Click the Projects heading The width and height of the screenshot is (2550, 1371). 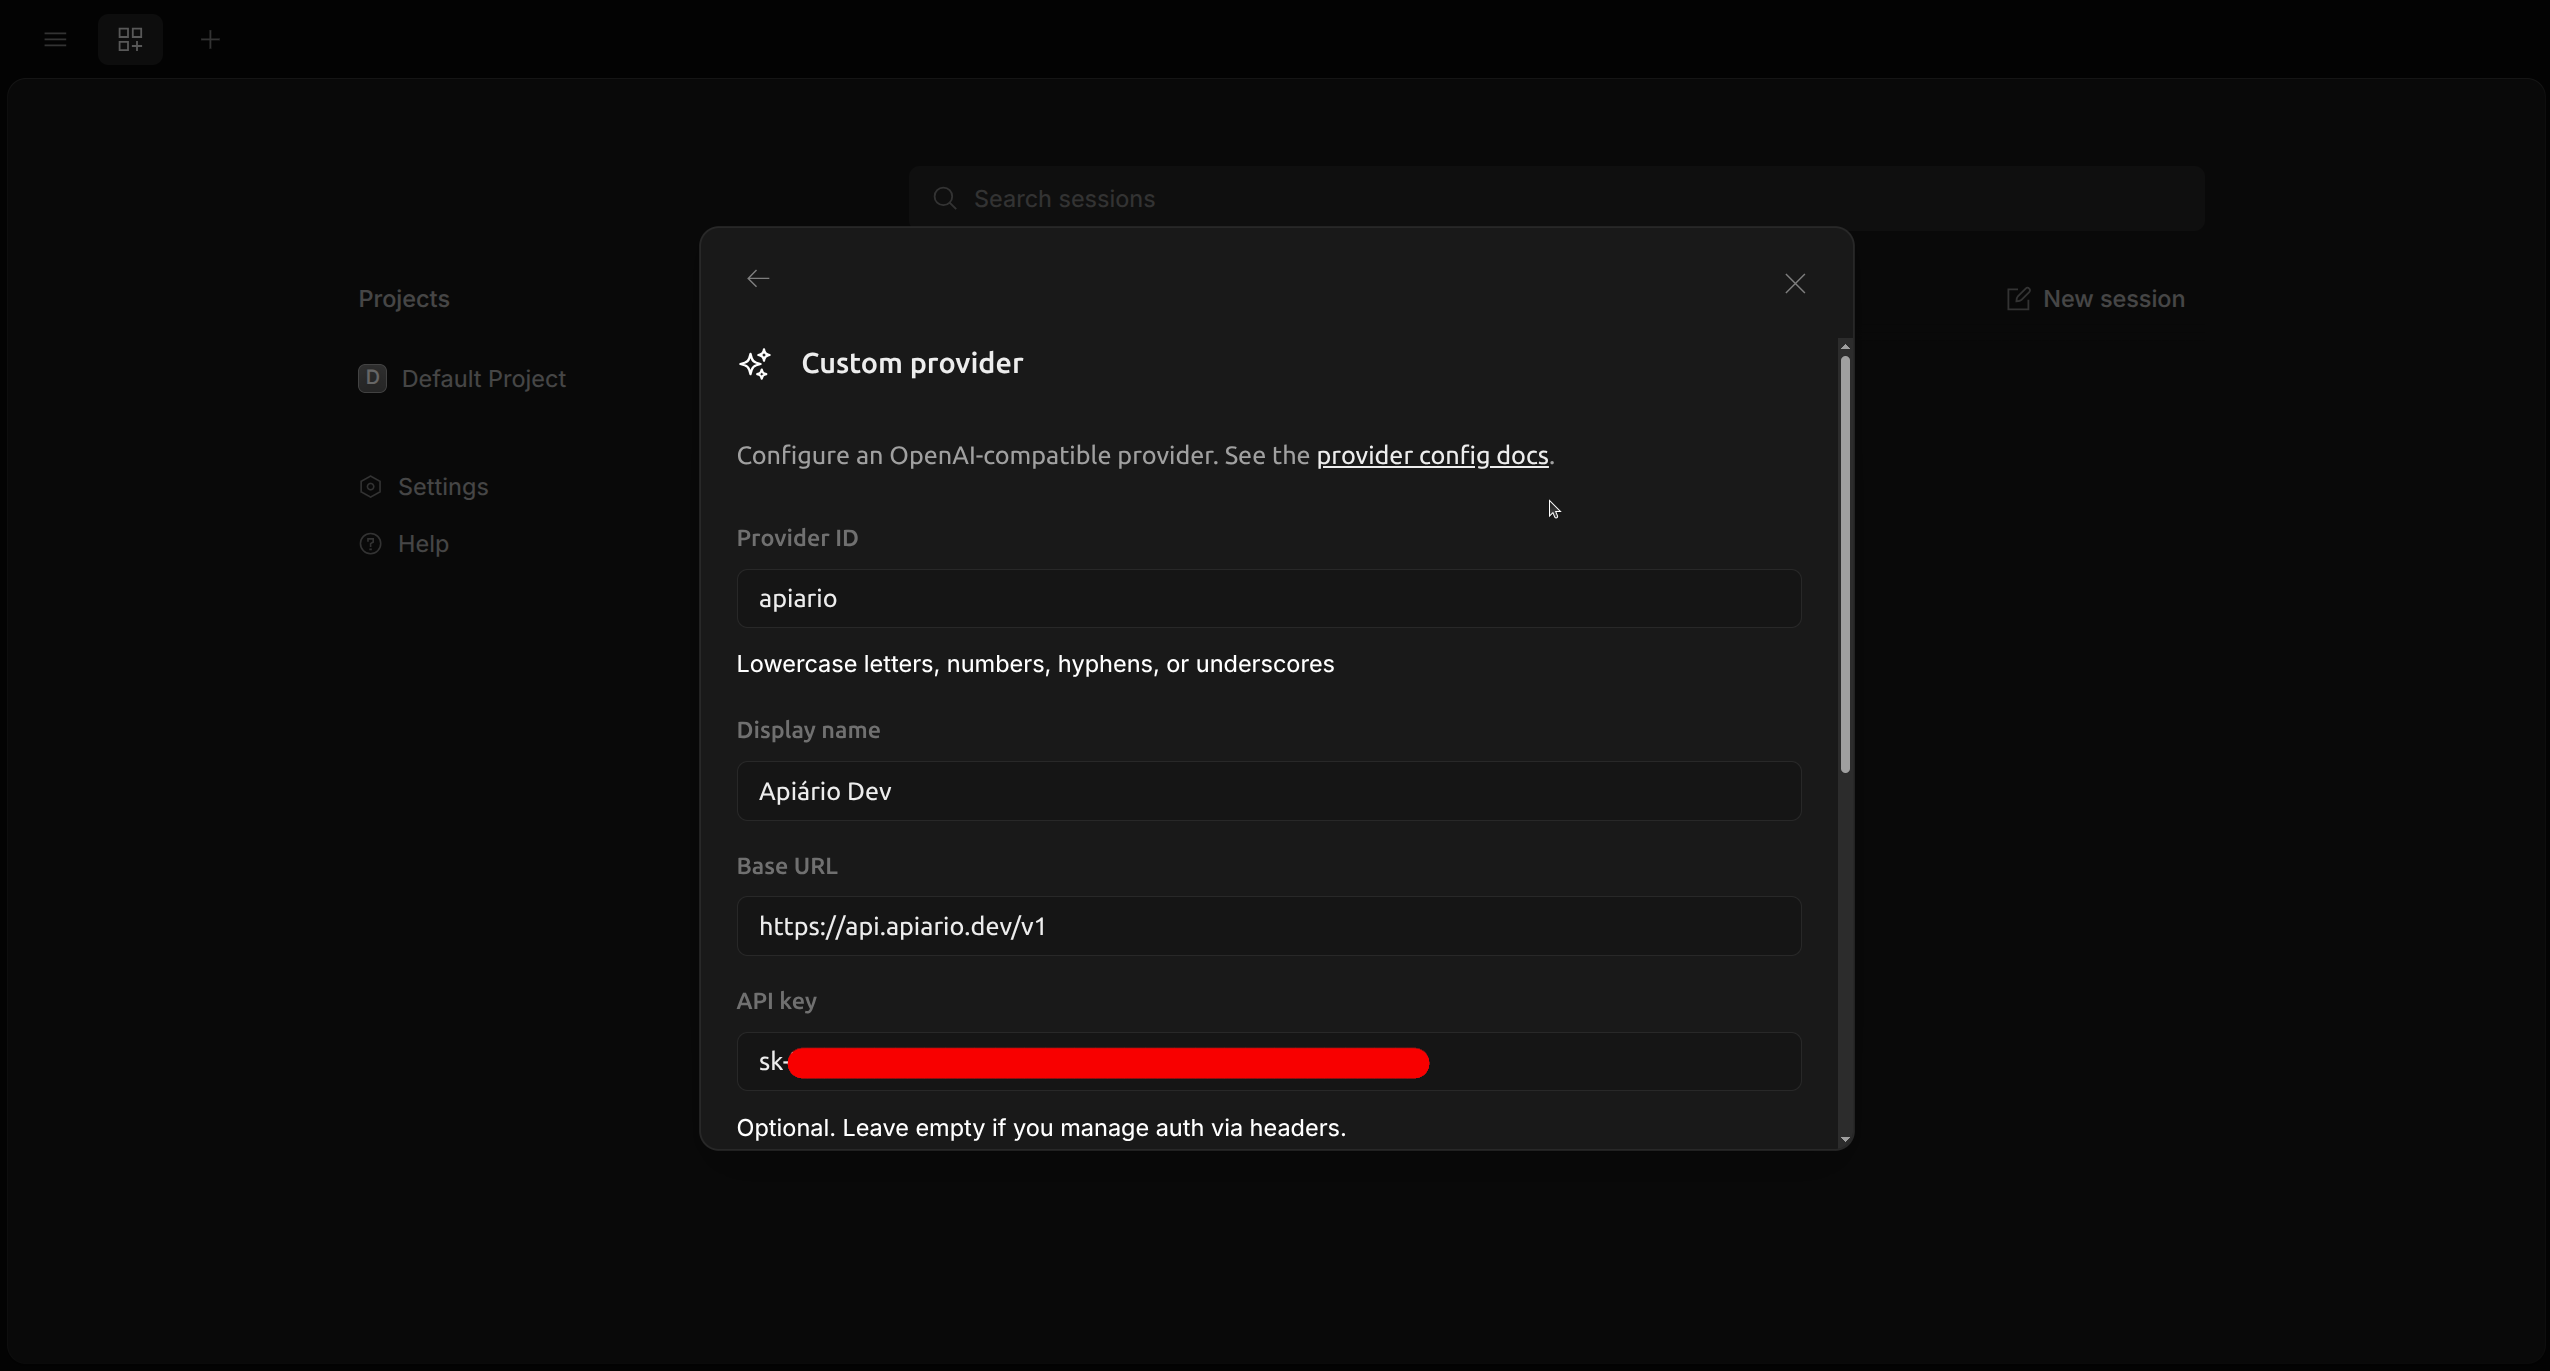[404, 299]
